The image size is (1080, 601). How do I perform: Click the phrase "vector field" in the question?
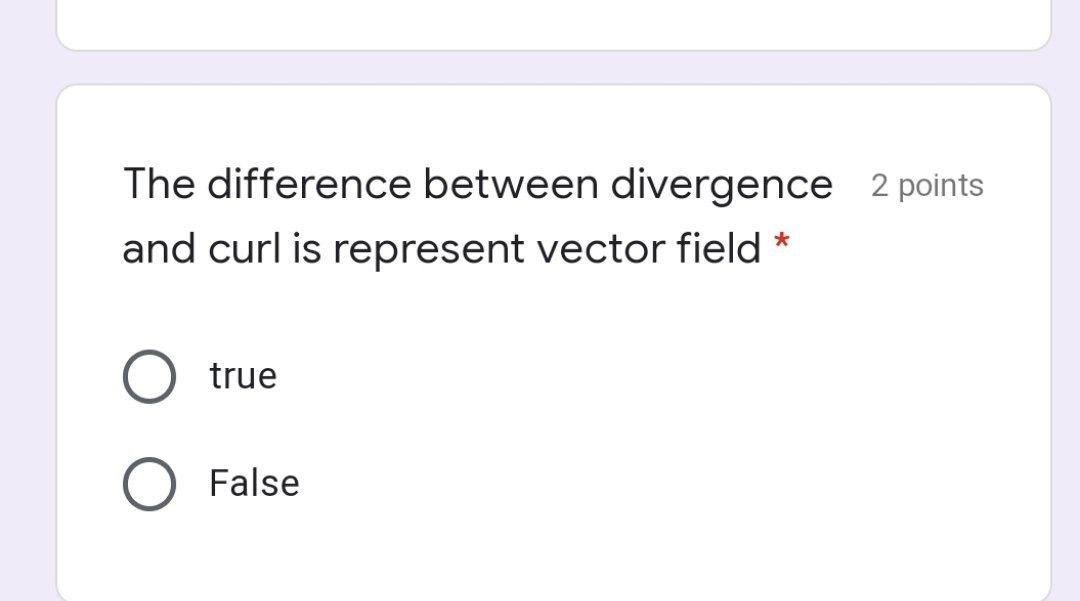point(650,248)
